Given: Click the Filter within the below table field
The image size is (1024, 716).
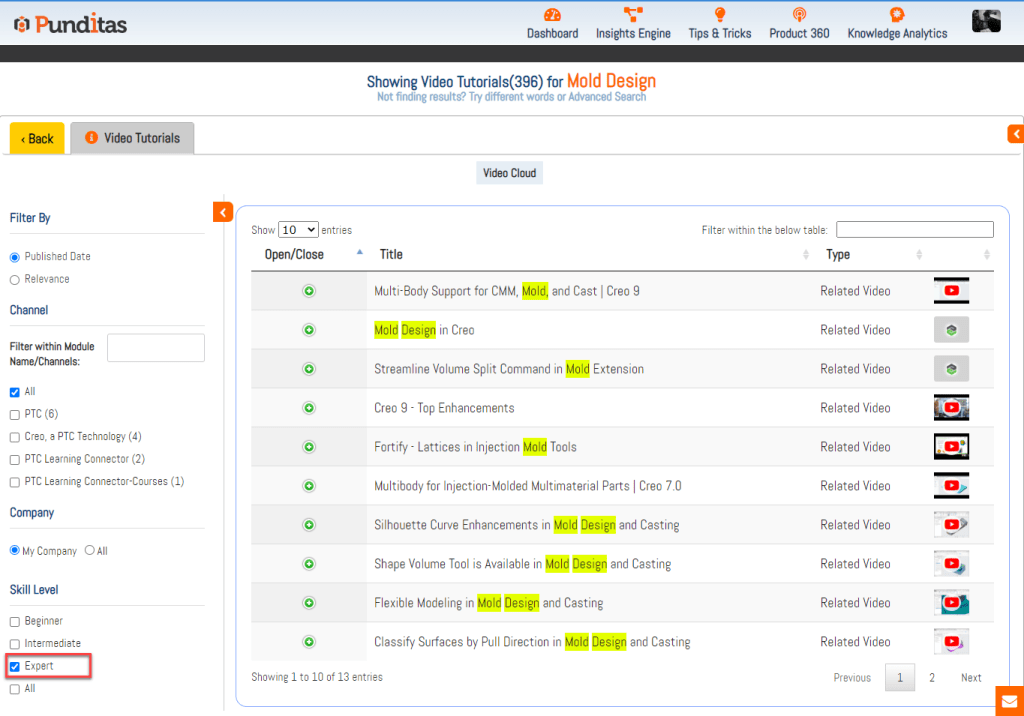Looking at the screenshot, I should coord(914,230).
